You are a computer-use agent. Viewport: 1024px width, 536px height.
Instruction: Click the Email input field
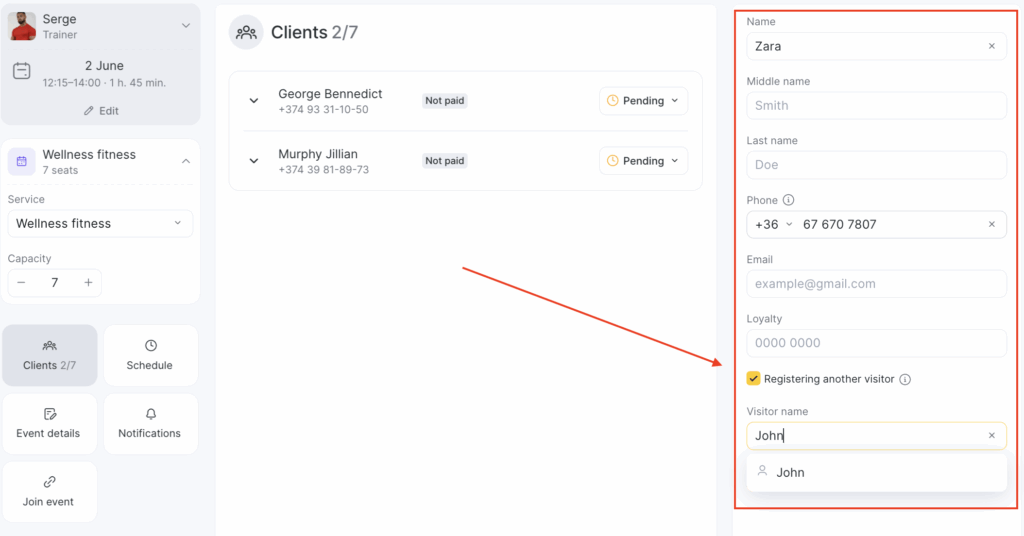pos(876,284)
